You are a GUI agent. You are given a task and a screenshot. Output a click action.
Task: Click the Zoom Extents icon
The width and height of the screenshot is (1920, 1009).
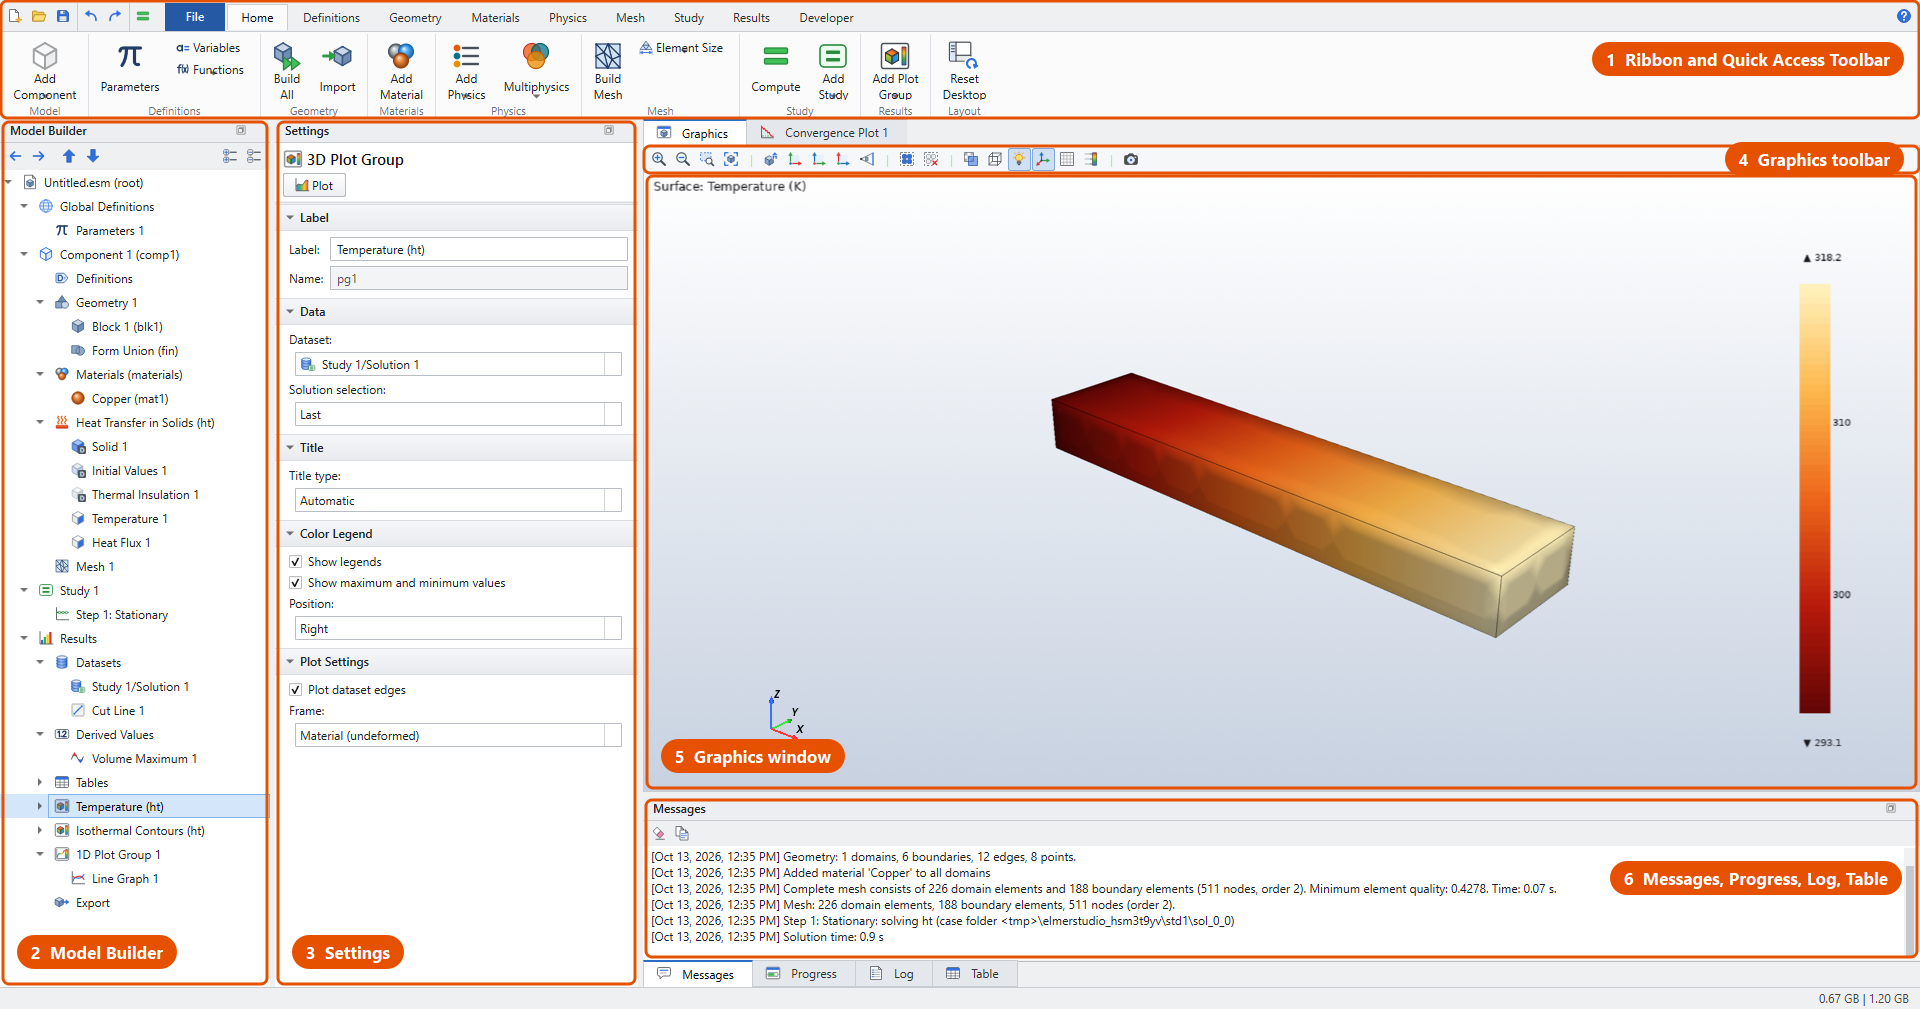(731, 159)
